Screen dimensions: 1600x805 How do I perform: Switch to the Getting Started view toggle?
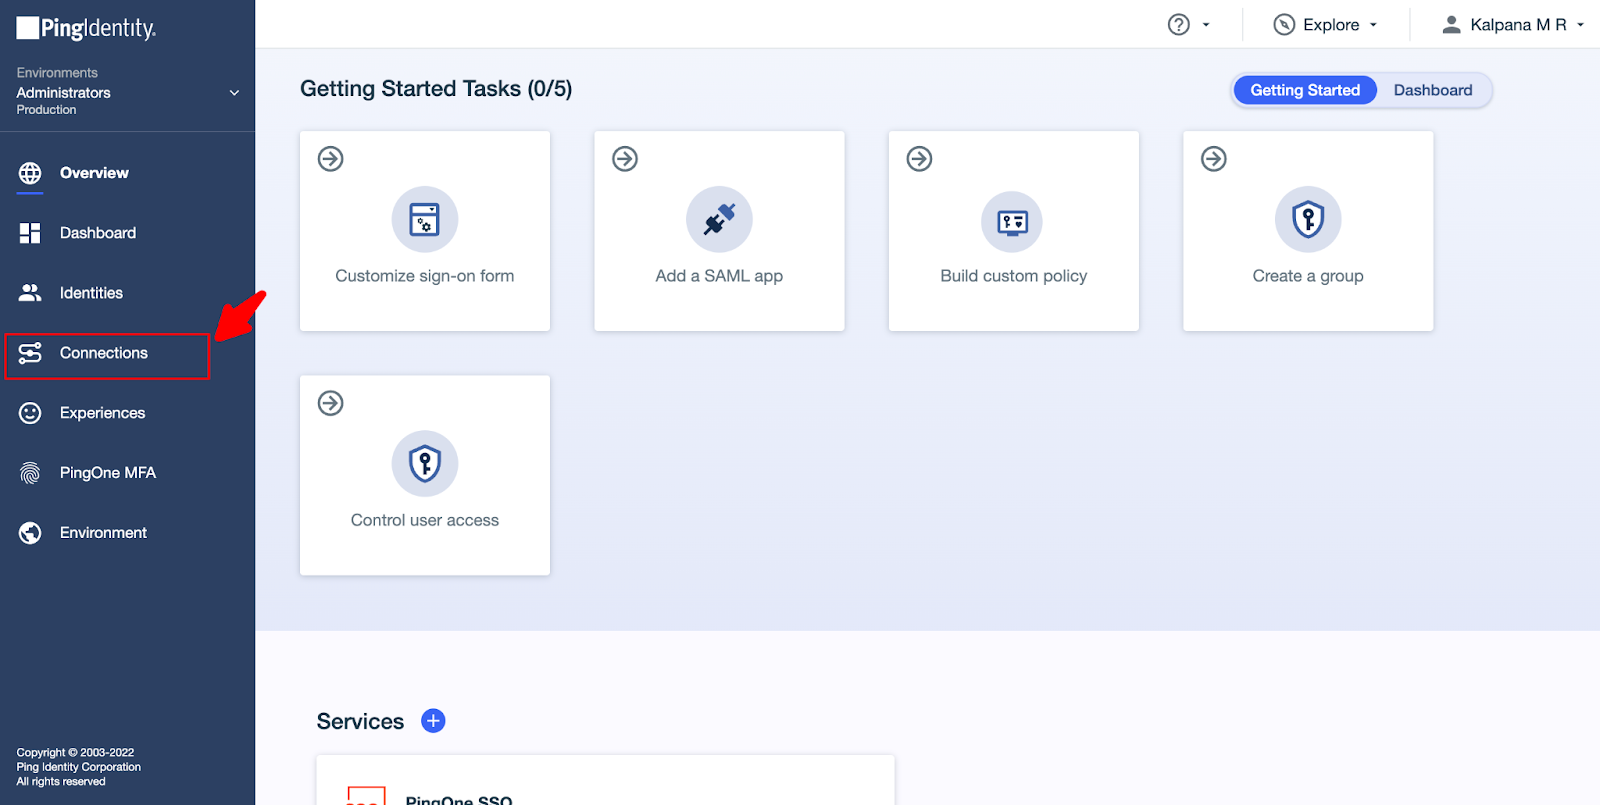click(x=1304, y=90)
